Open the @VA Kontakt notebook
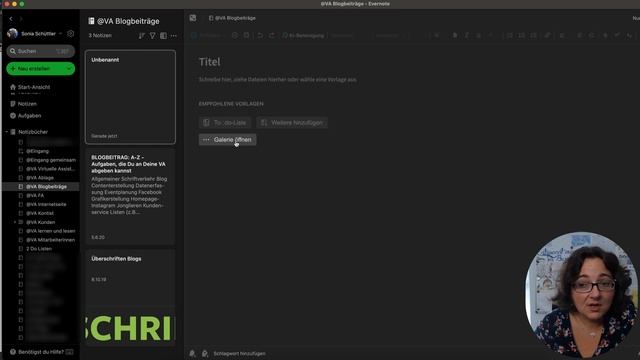Image resolution: width=640 pixels, height=360 pixels. [40, 213]
